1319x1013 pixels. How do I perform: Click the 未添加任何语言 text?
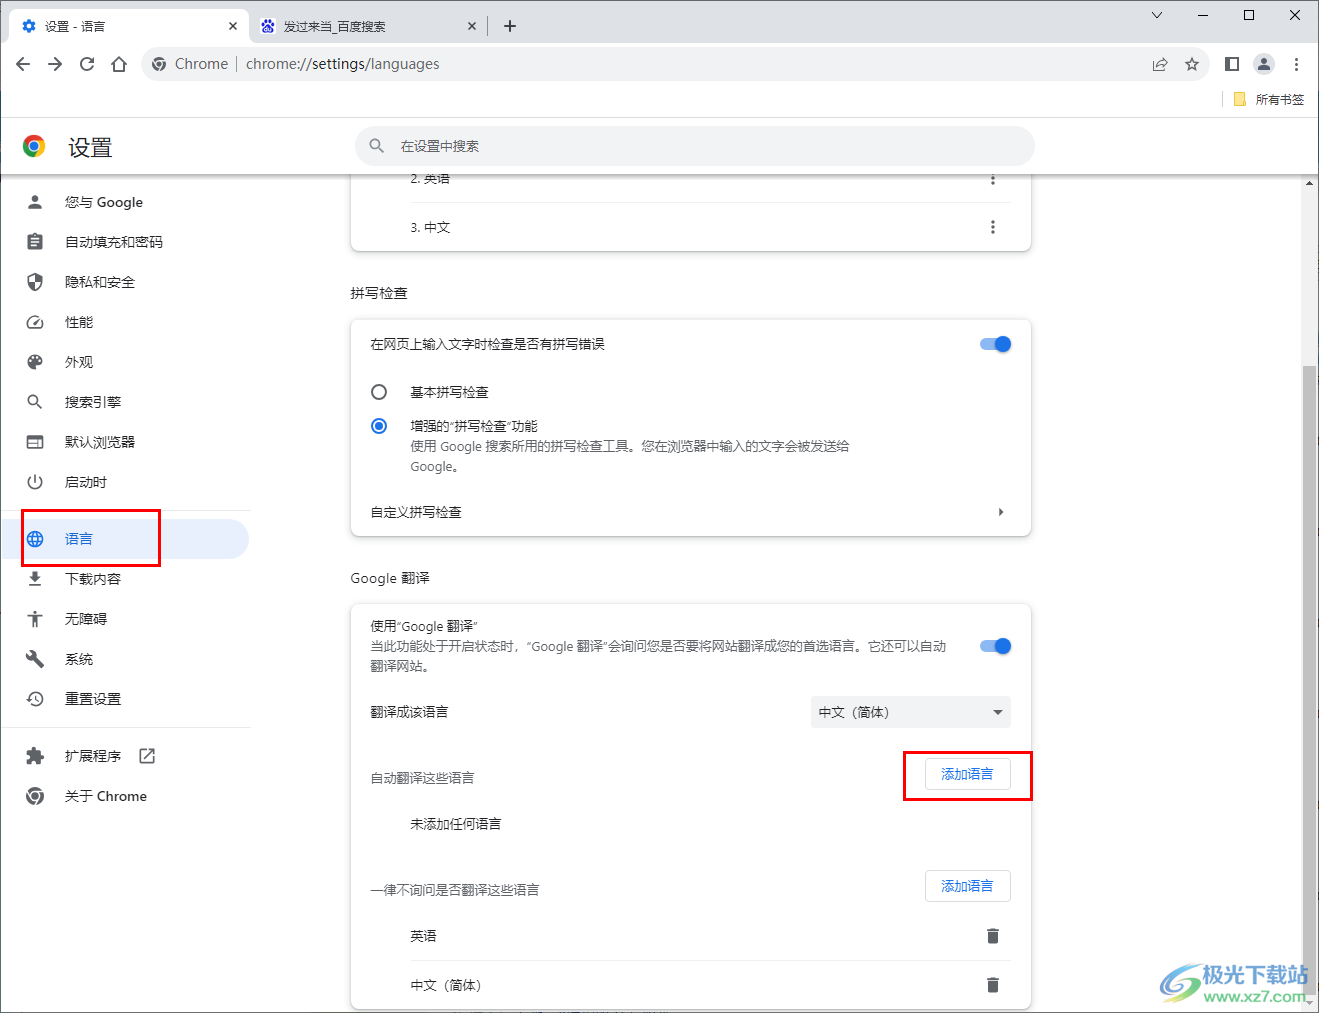coord(456,824)
